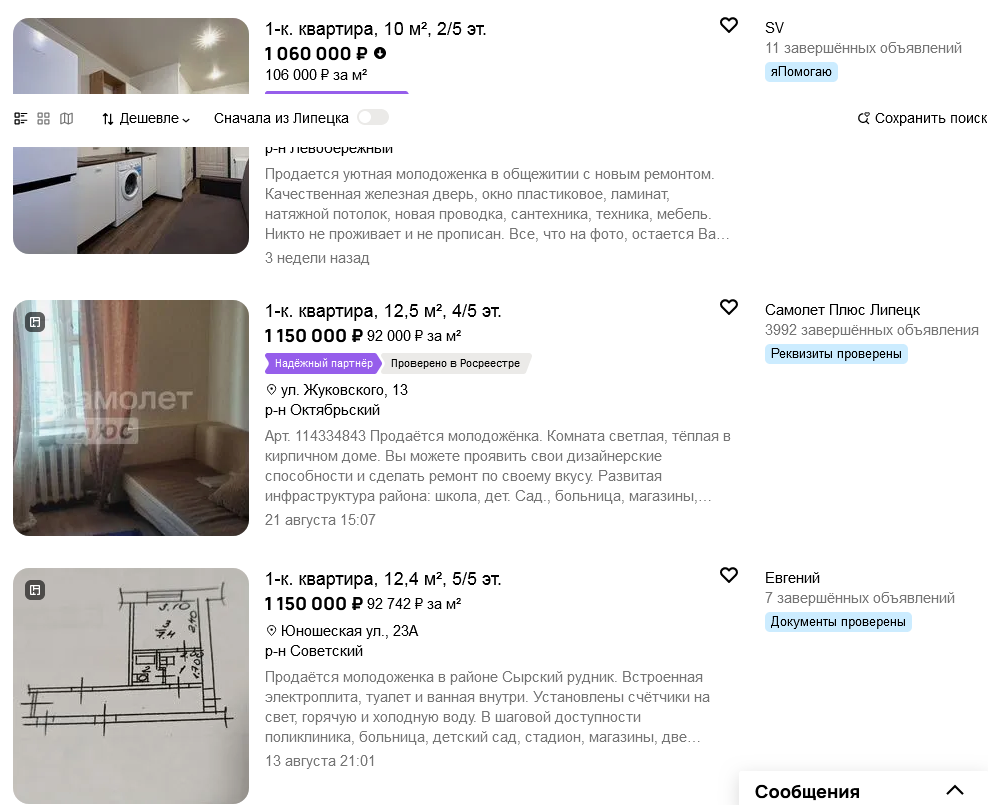Switch to list view layout icon

(x=21, y=118)
